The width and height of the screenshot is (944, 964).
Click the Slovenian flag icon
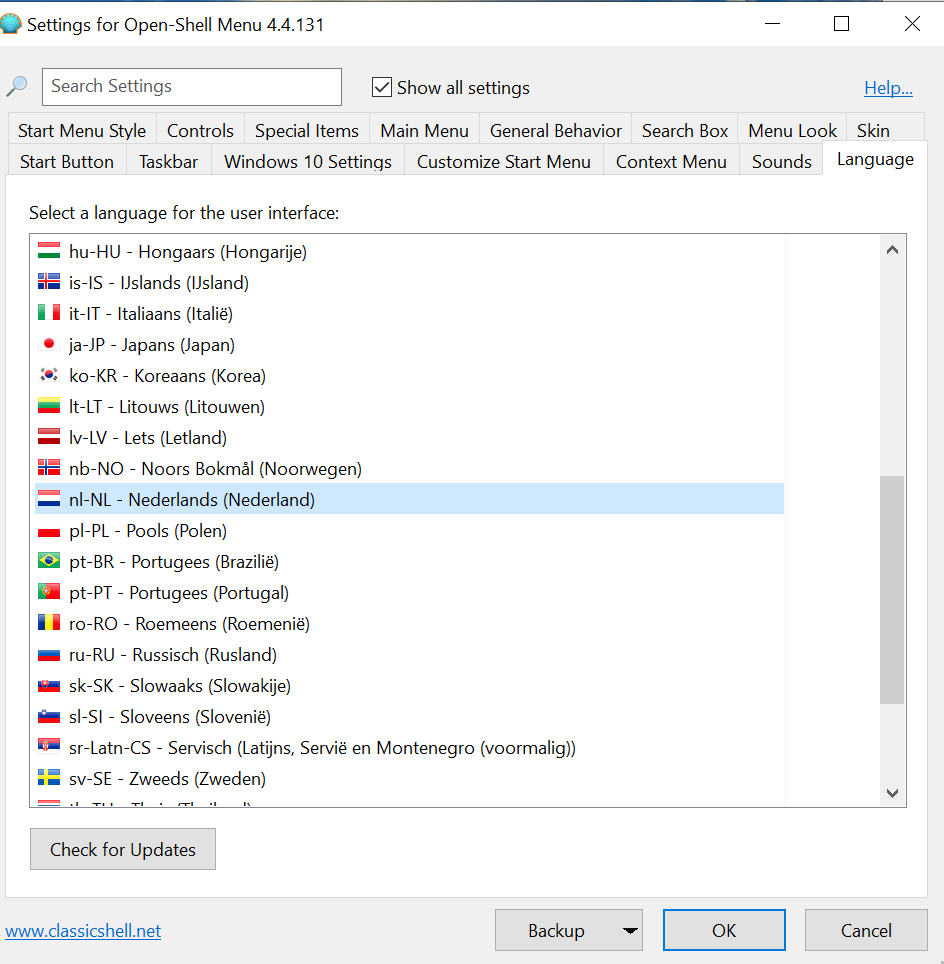[x=49, y=716]
